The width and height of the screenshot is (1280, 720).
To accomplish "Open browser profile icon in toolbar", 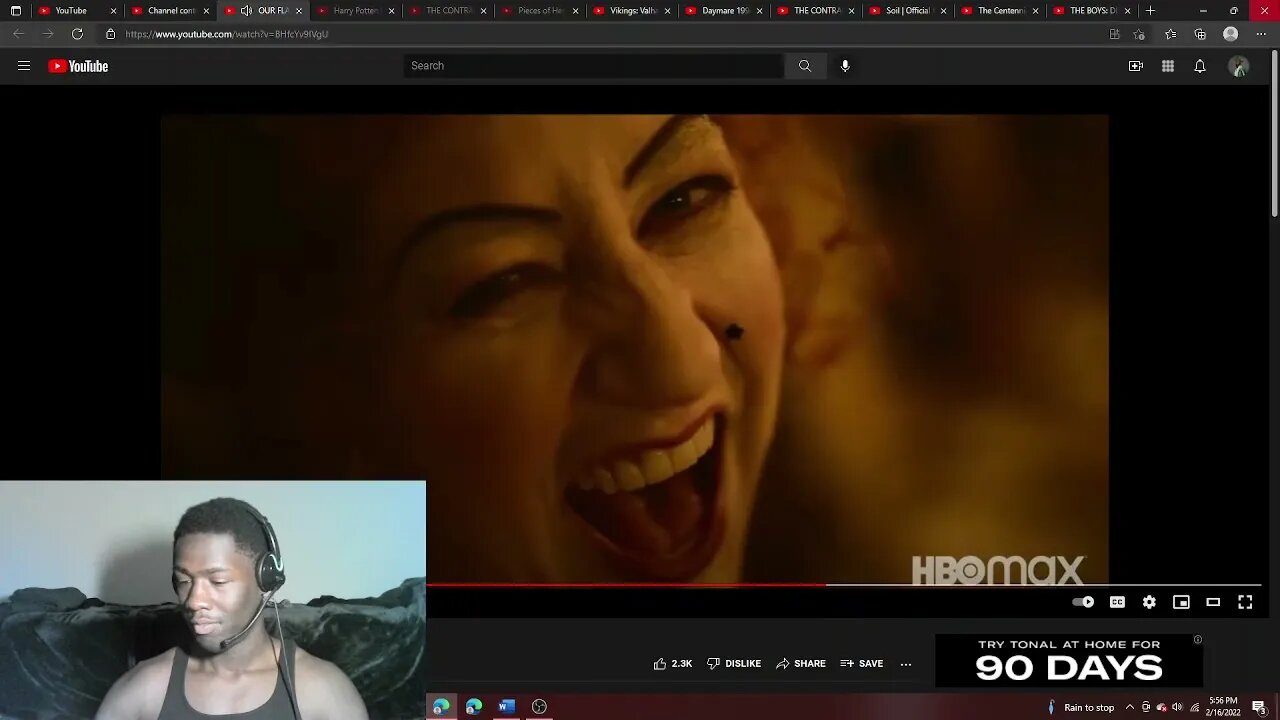I will click(x=1231, y=34).
